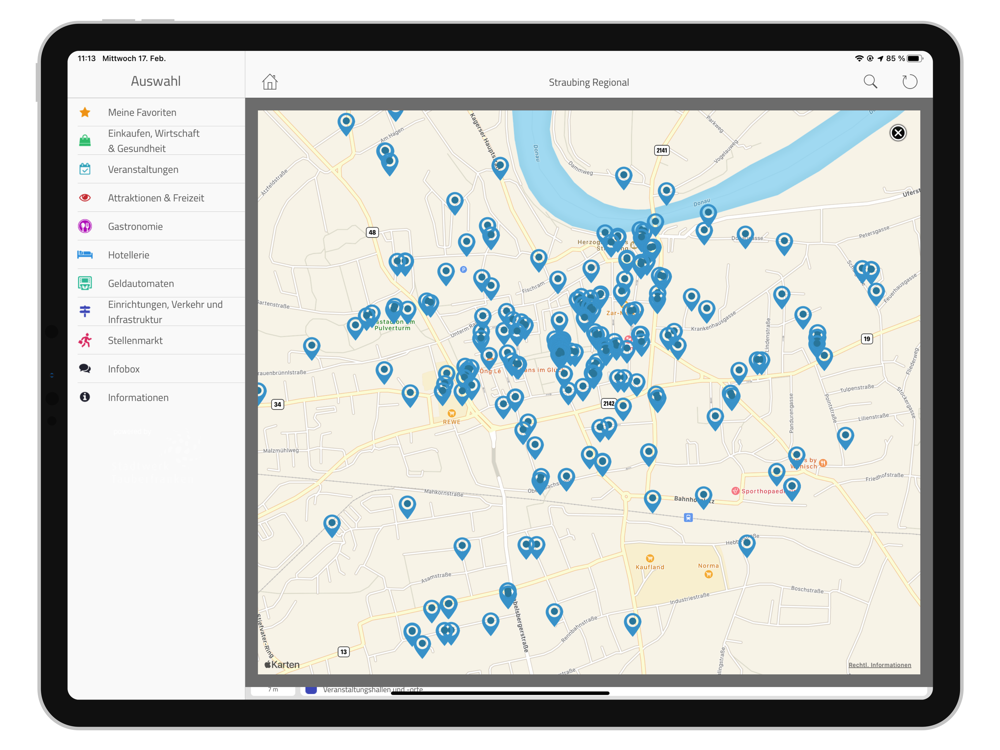Select Einkaufen, Wirtschaft & Gesundheit category

pos(156,140)
